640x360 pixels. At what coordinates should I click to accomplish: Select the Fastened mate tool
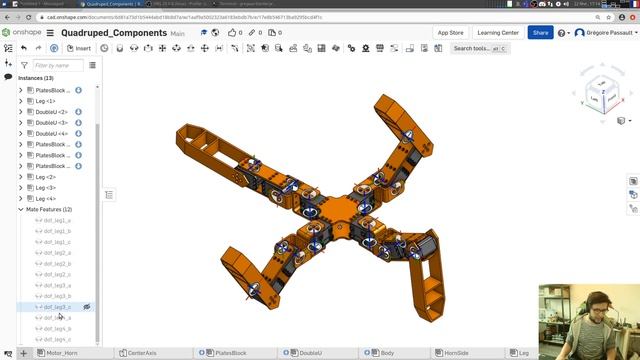click(x=120, y=48)
